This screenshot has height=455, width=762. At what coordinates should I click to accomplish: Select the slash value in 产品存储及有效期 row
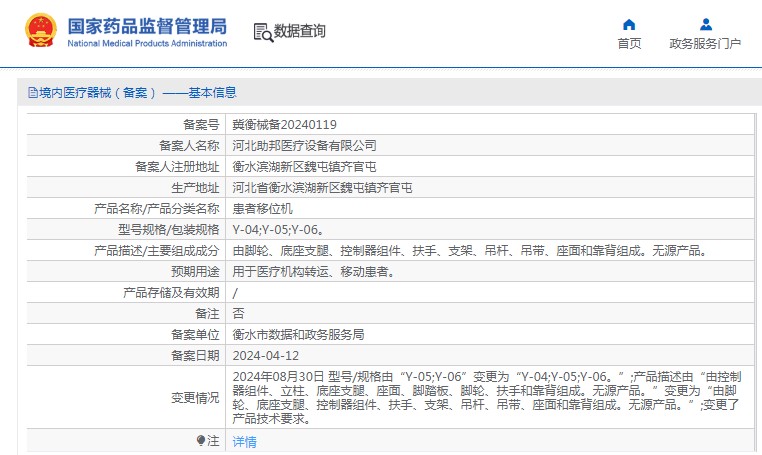[235, 293]
